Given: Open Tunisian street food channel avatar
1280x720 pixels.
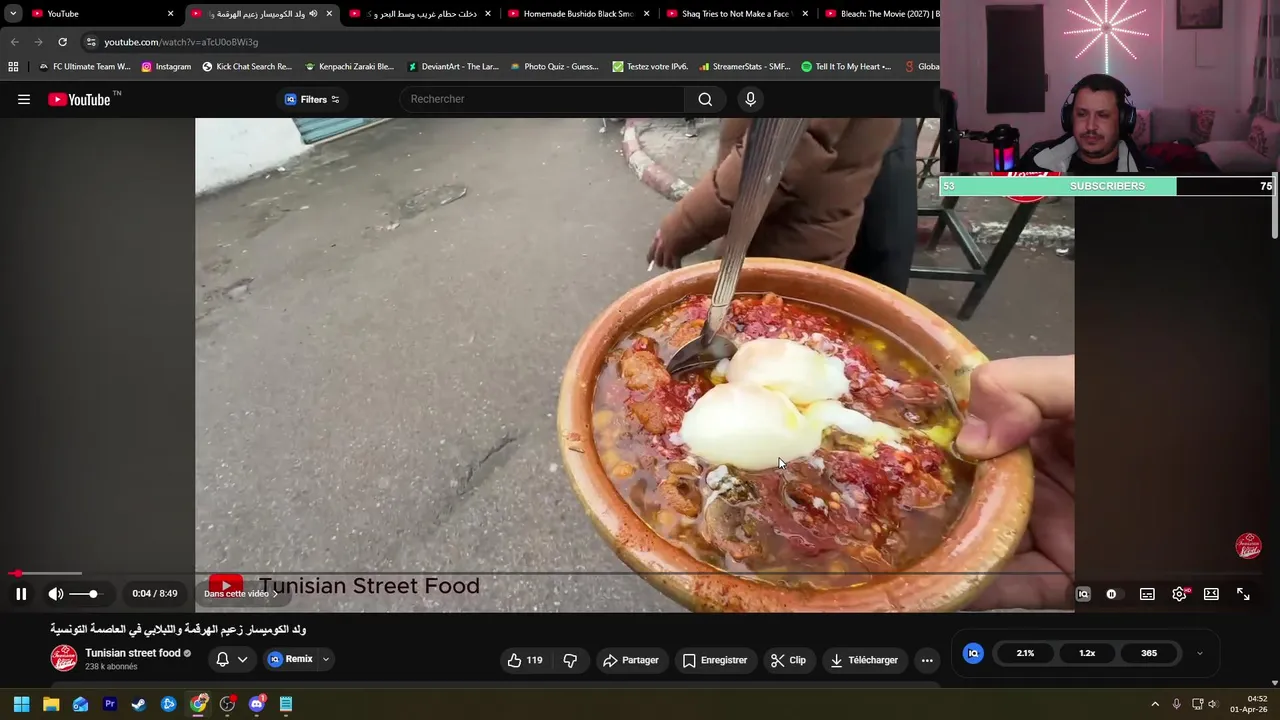Looking at the screenshot, I should point(64,658).
